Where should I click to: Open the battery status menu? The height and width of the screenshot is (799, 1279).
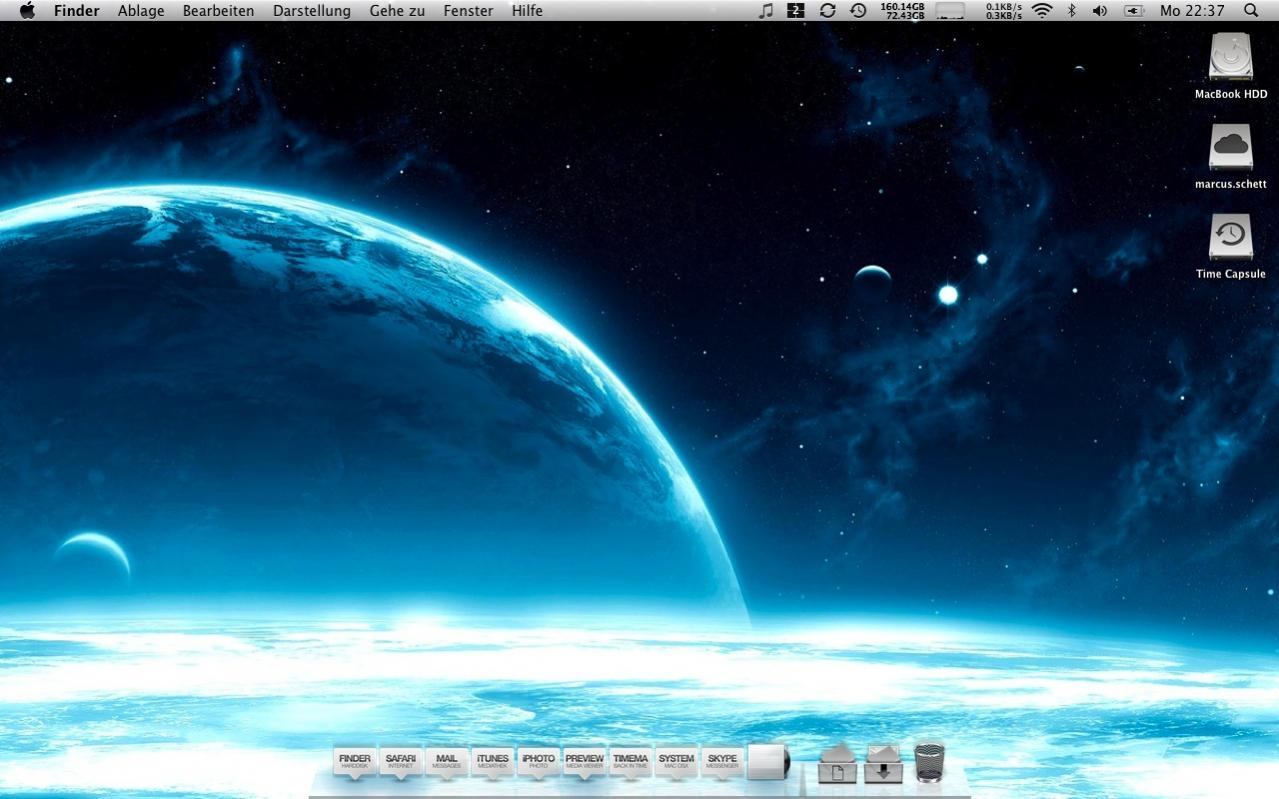coord(1133,11)
